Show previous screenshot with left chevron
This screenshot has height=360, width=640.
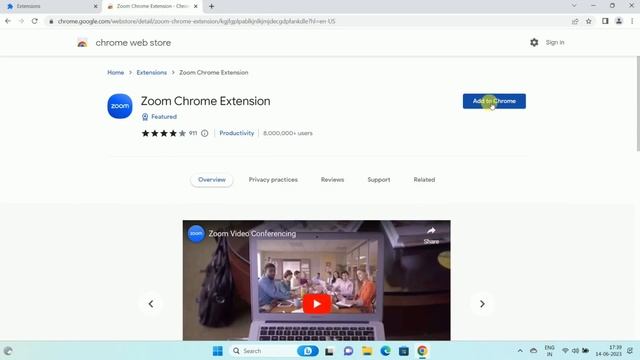pyautogui.click(x=151, y=304)
